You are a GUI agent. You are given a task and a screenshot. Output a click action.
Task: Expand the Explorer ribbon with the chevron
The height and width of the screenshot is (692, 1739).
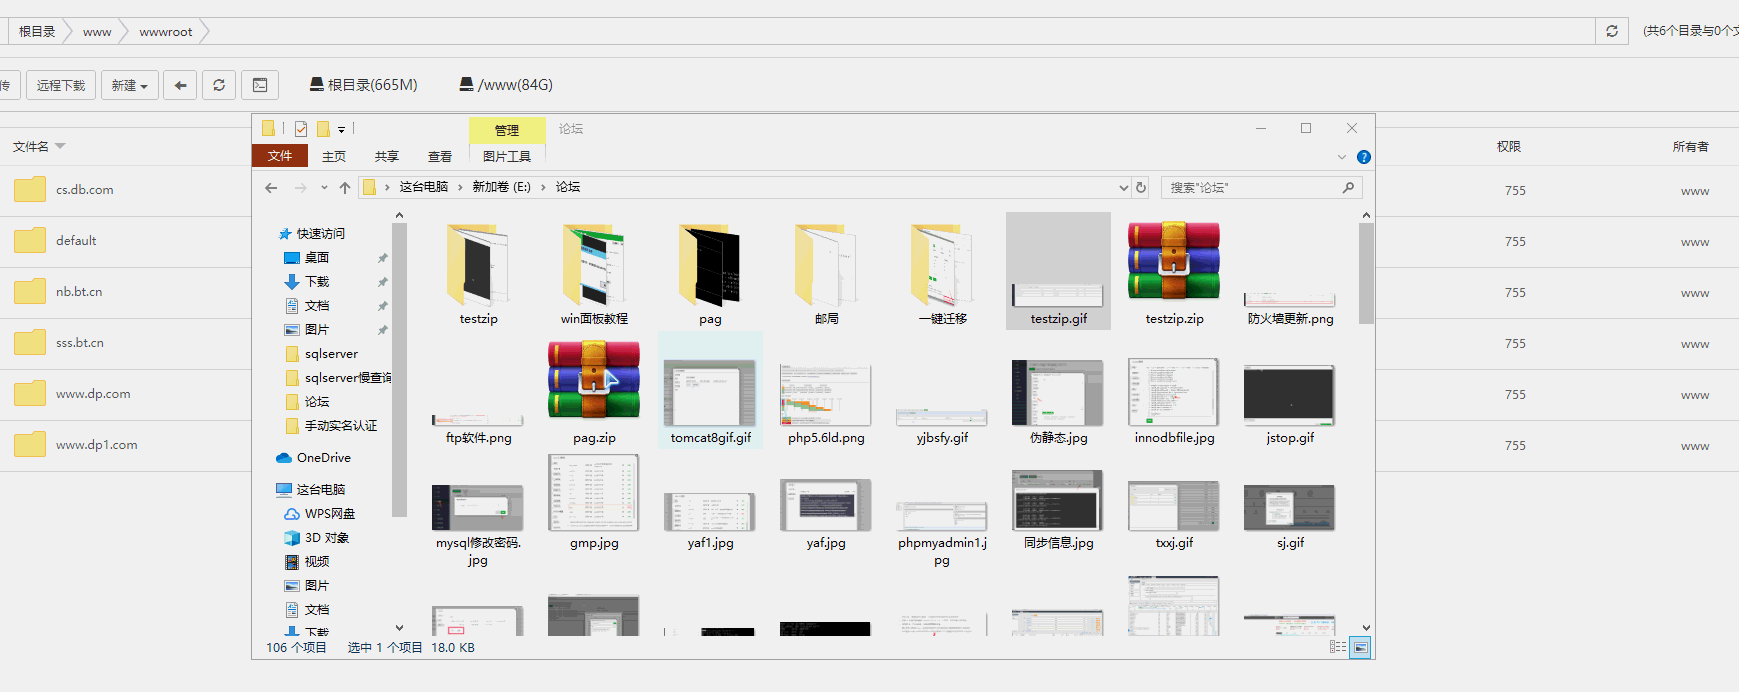pyautogui.click(x=1342, y=157)
